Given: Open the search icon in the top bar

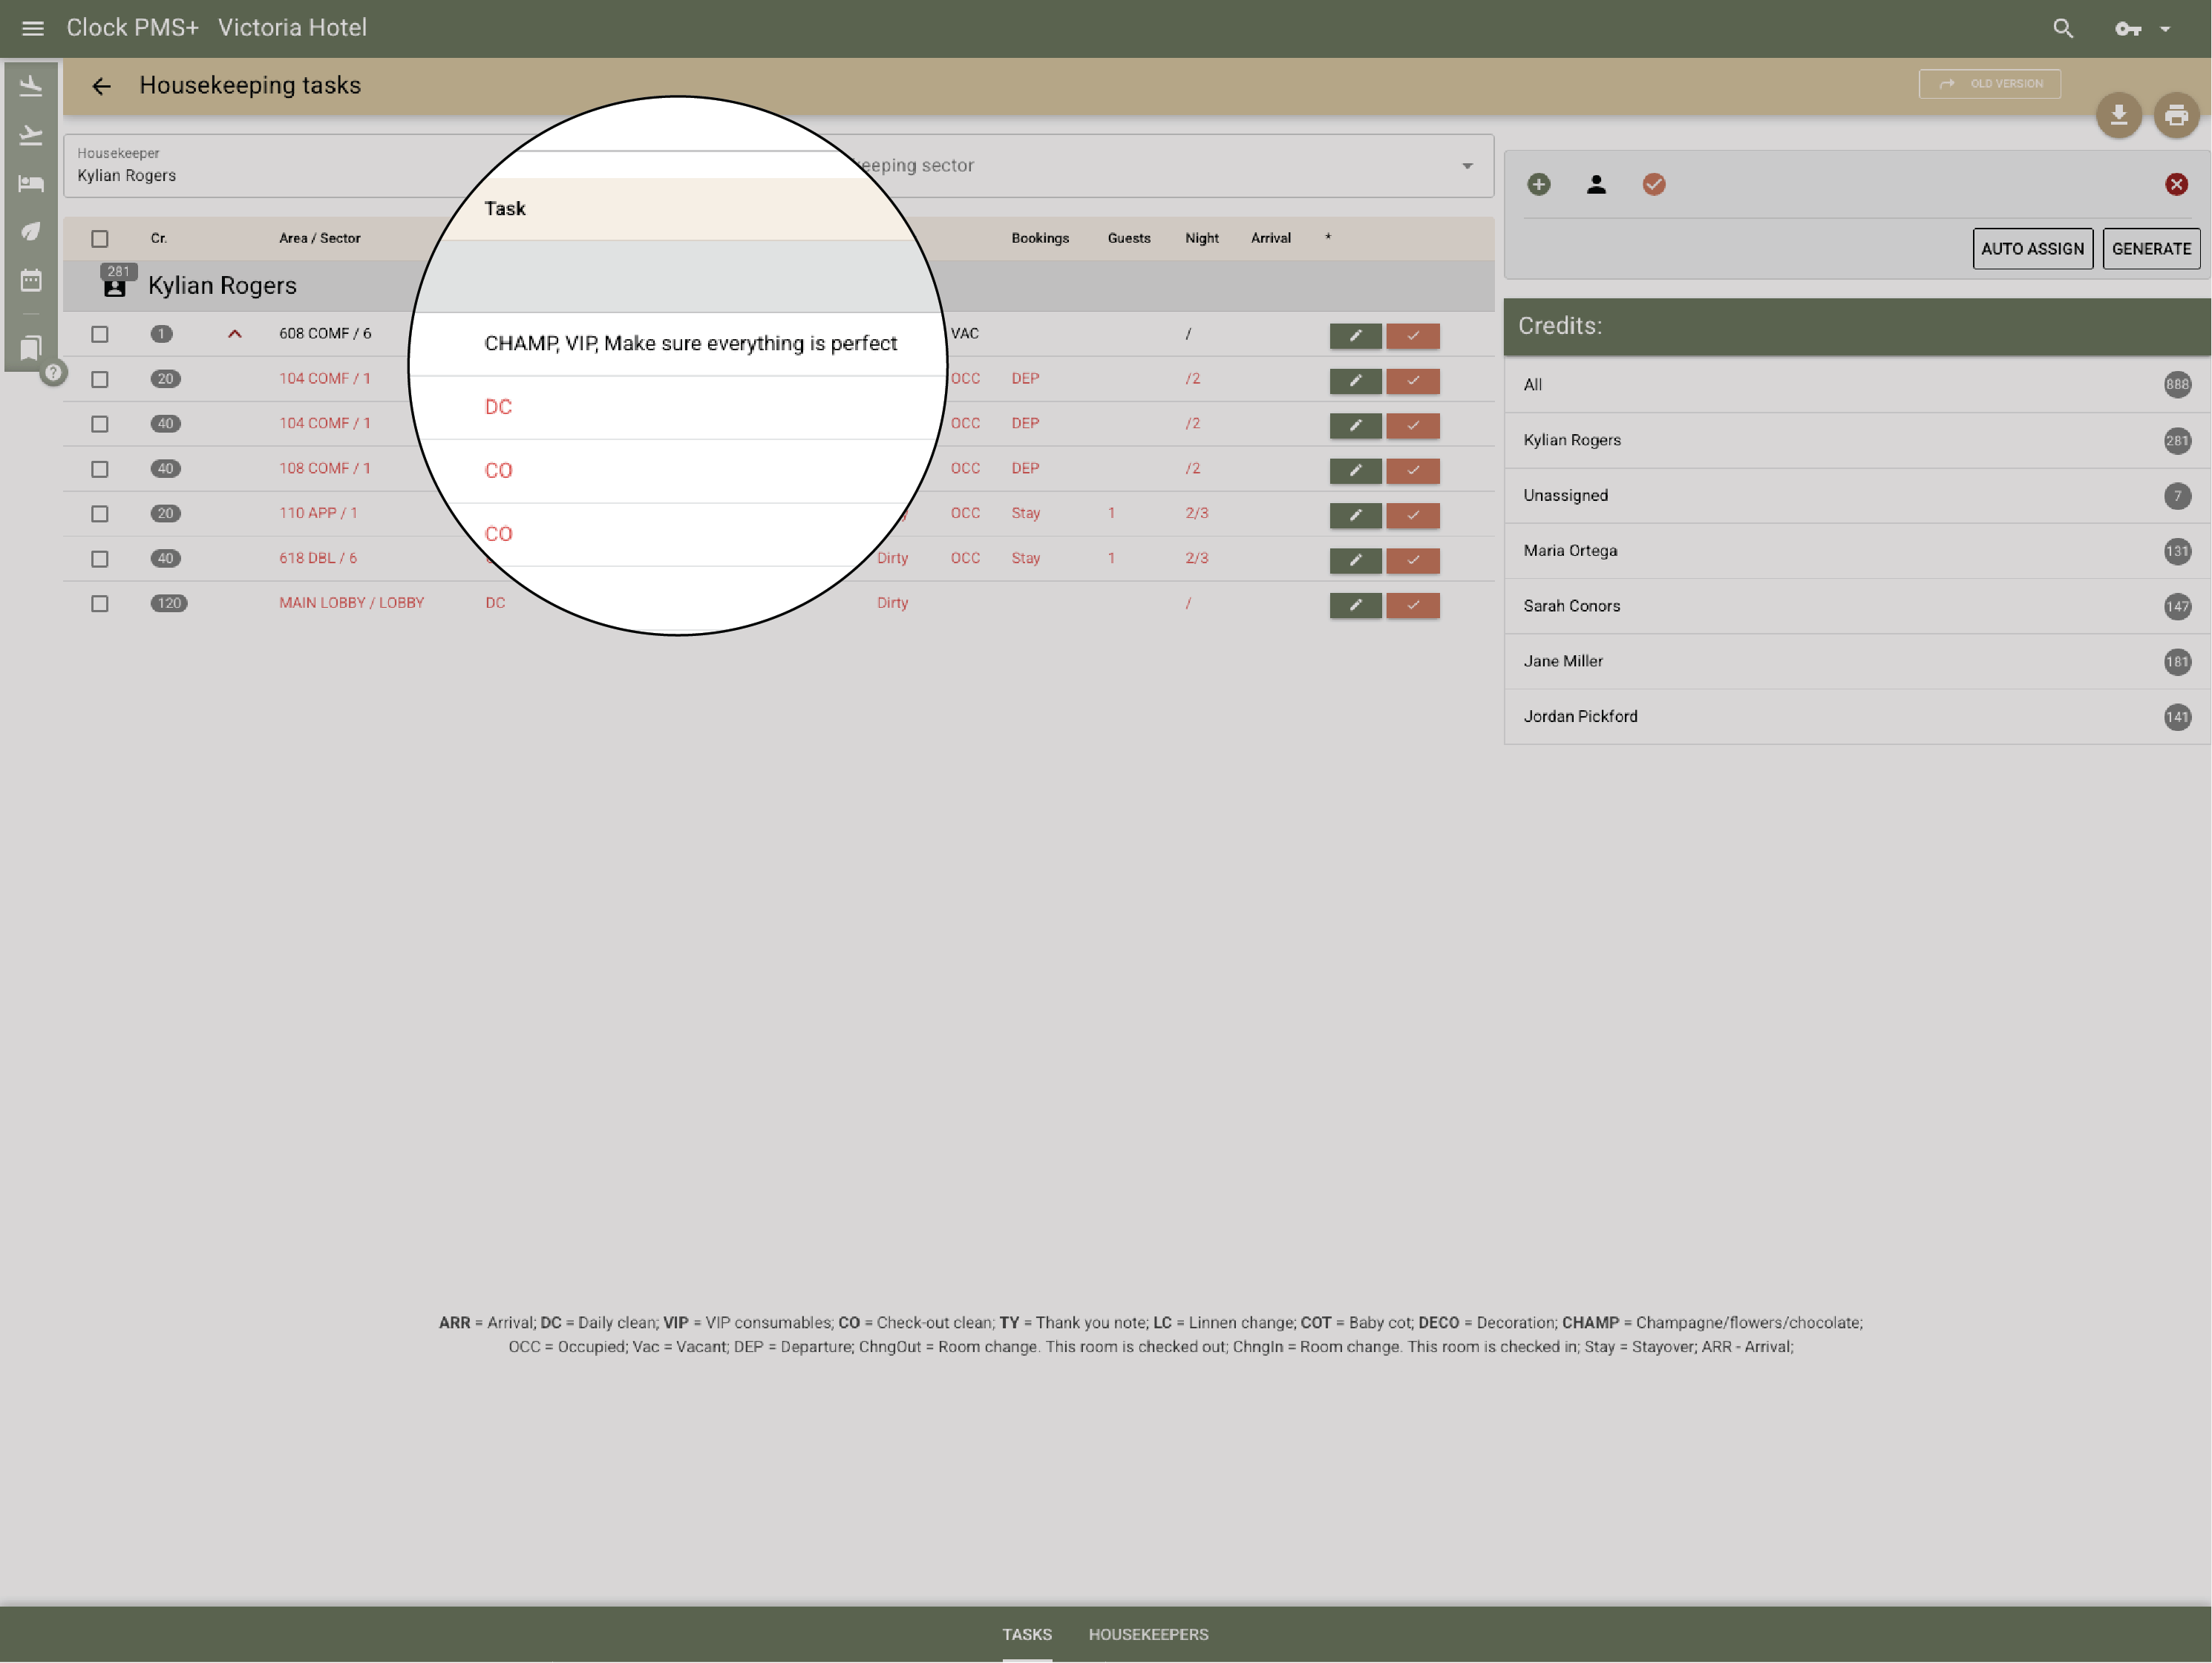Looking at the screenshot, I should point(2063,28).
